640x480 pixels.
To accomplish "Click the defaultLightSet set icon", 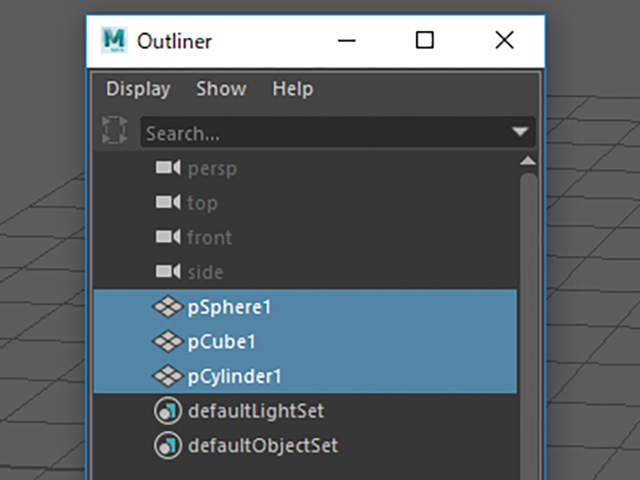I will tap(168, 411).
